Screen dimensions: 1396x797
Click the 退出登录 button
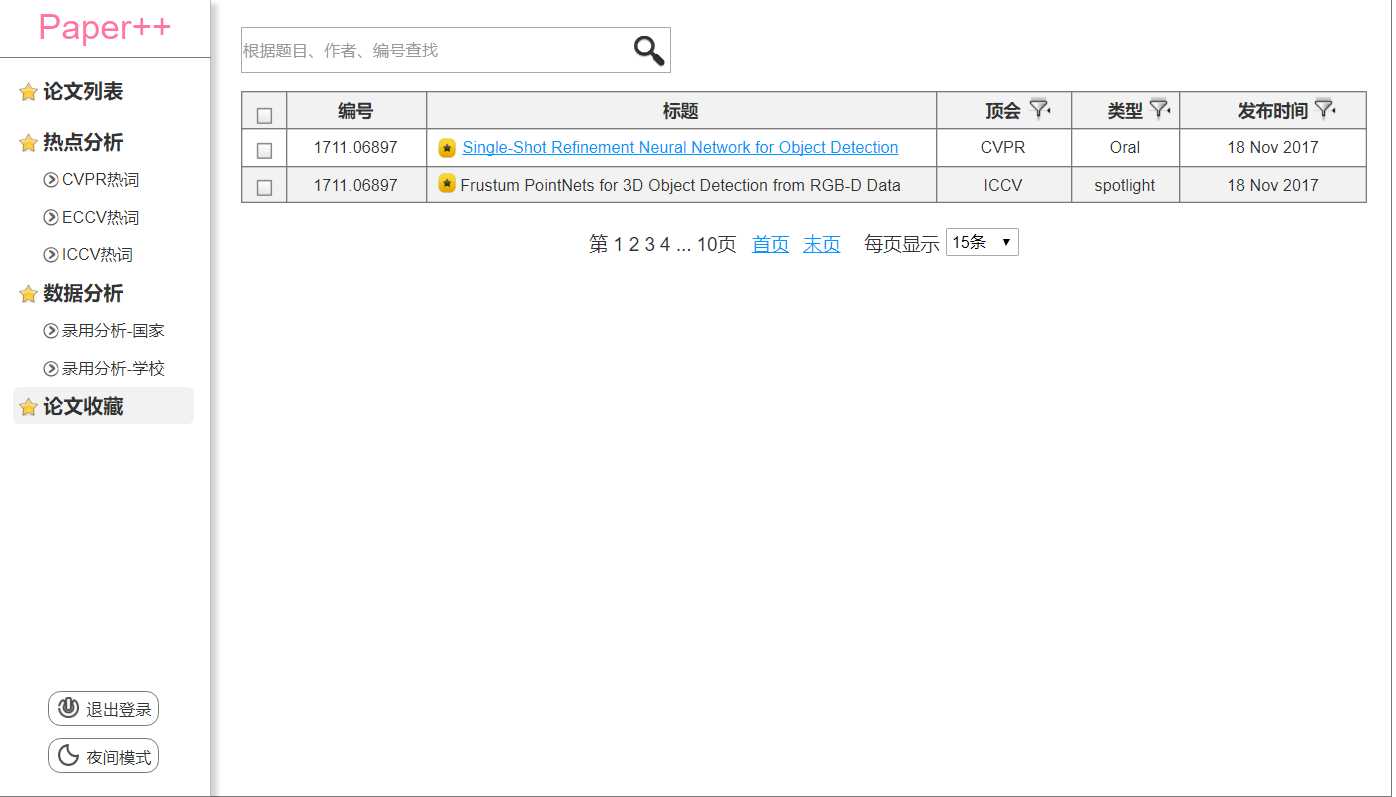pos(103,709)
